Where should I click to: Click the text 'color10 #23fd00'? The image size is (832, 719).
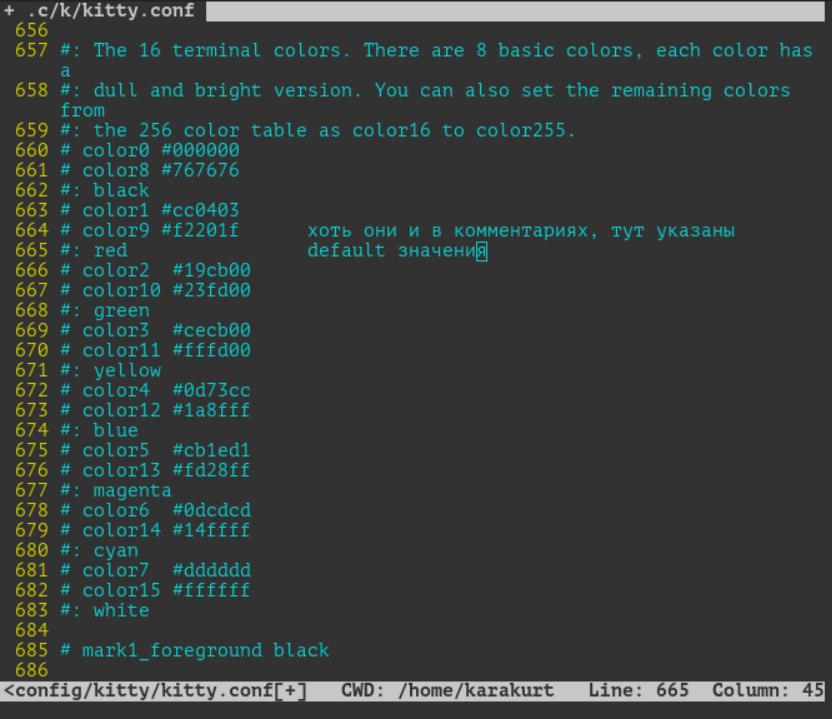point(167,290)
